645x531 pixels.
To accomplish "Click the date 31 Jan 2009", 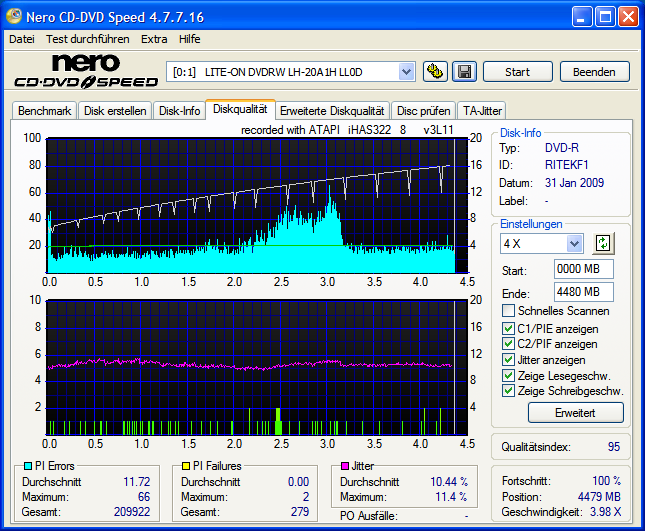I will [x=574, y=183].
